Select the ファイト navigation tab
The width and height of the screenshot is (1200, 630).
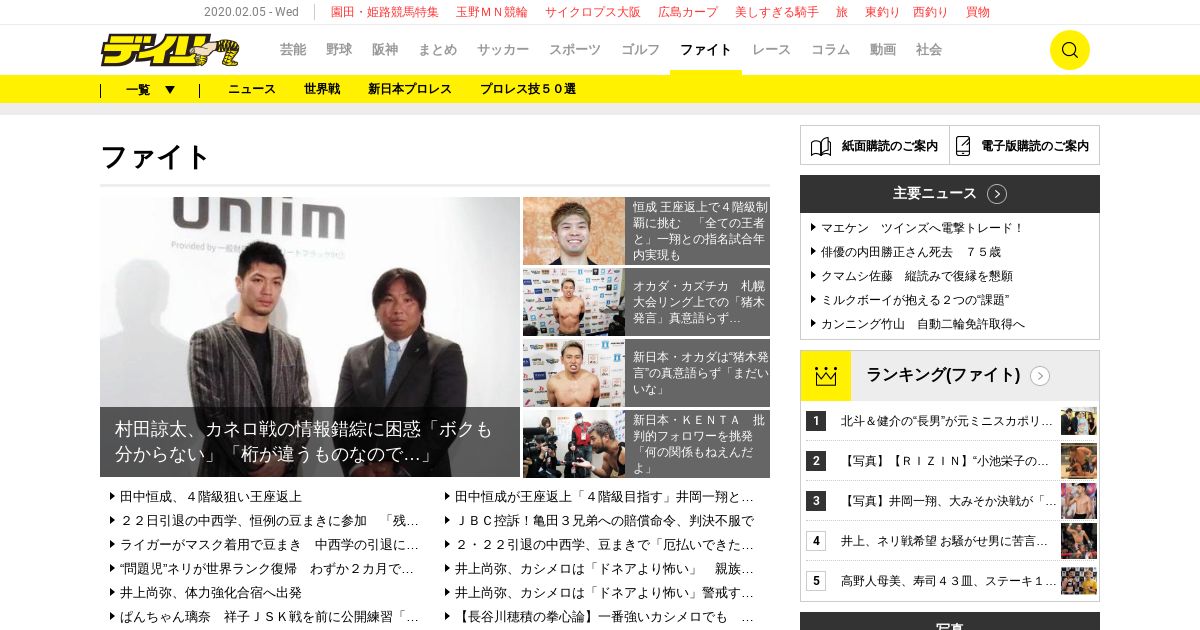tap(706, 49)
